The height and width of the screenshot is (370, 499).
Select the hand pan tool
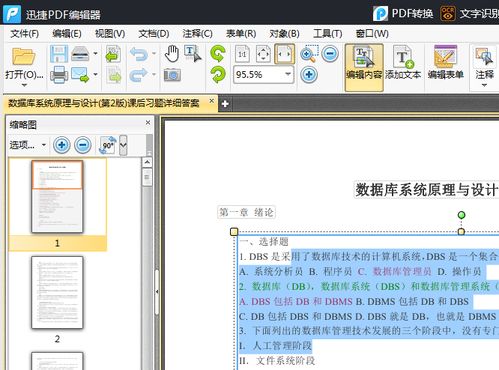pos(172,54)
